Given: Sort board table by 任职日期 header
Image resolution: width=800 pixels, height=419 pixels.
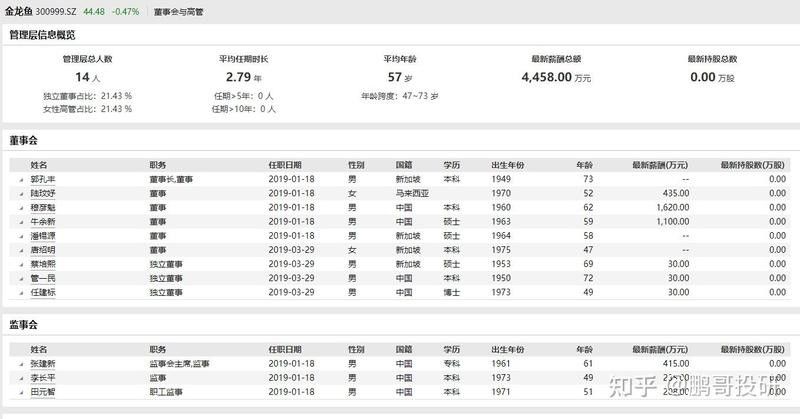Looking at the screenshot, I should (284, 164).
